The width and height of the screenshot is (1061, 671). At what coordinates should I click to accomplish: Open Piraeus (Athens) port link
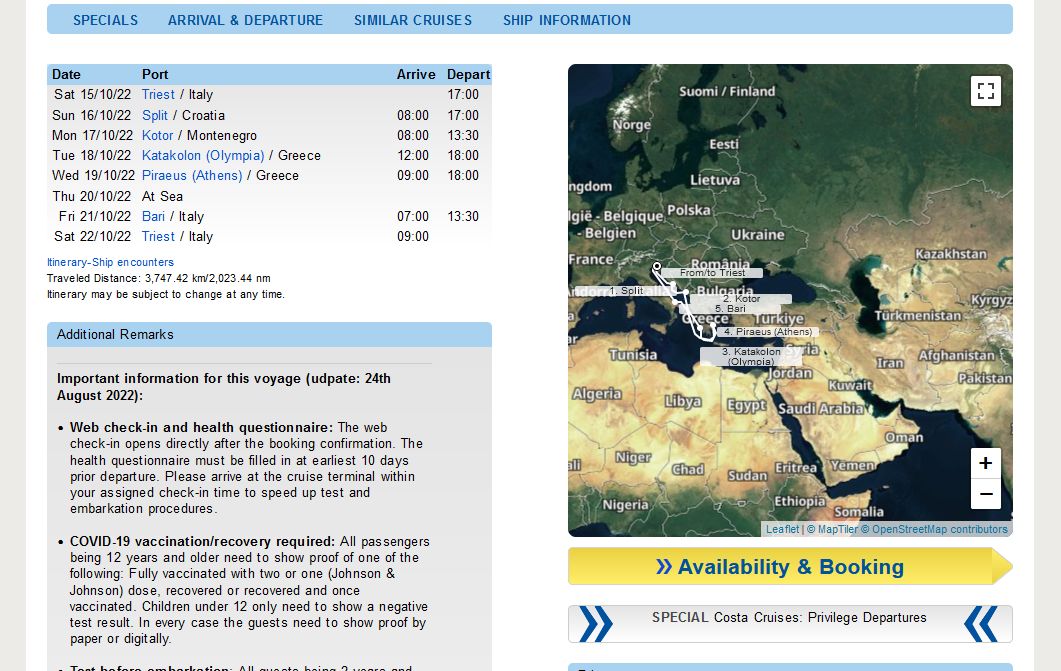[x=192, y=176]
